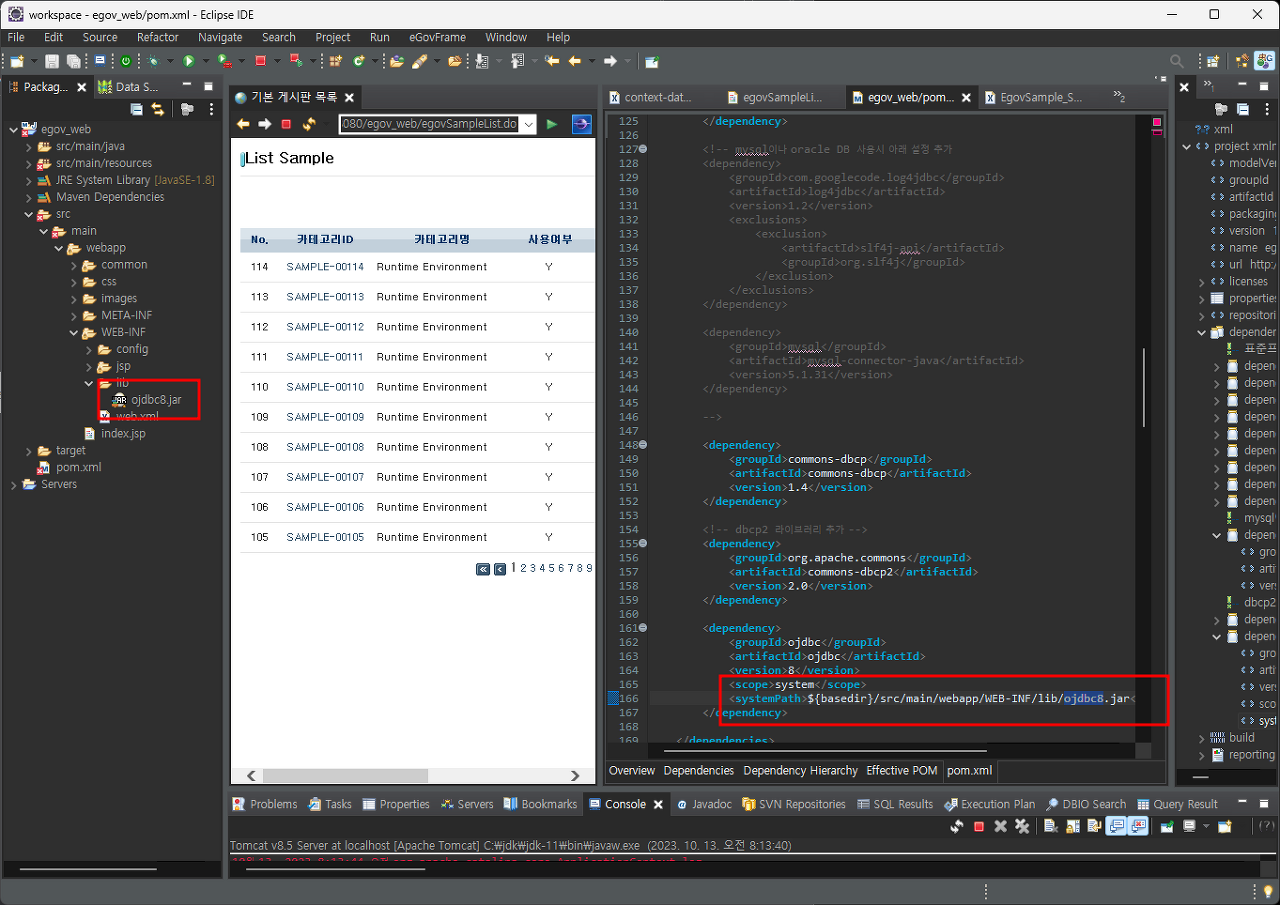This screenshot has width=1280, height=905.
Task: Open the Effective POM tab
Action: tap(902, 771)
